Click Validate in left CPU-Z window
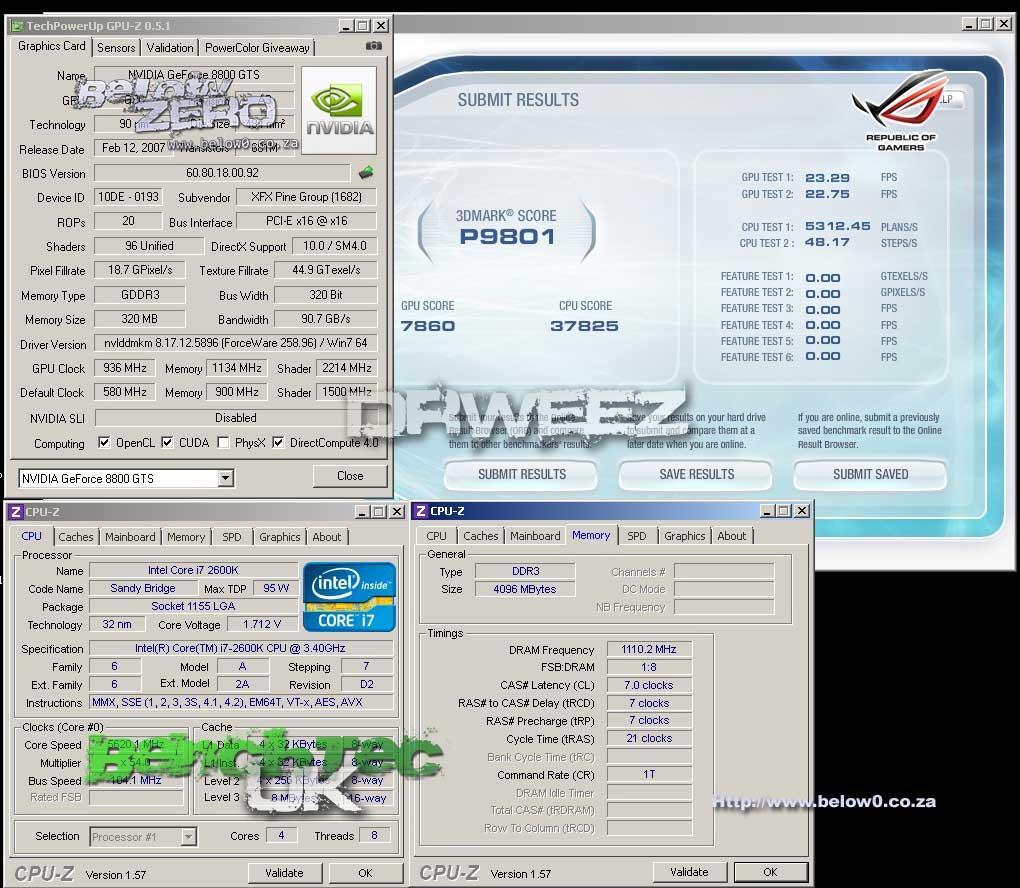The image size is (1020, 888). point(284,873)
